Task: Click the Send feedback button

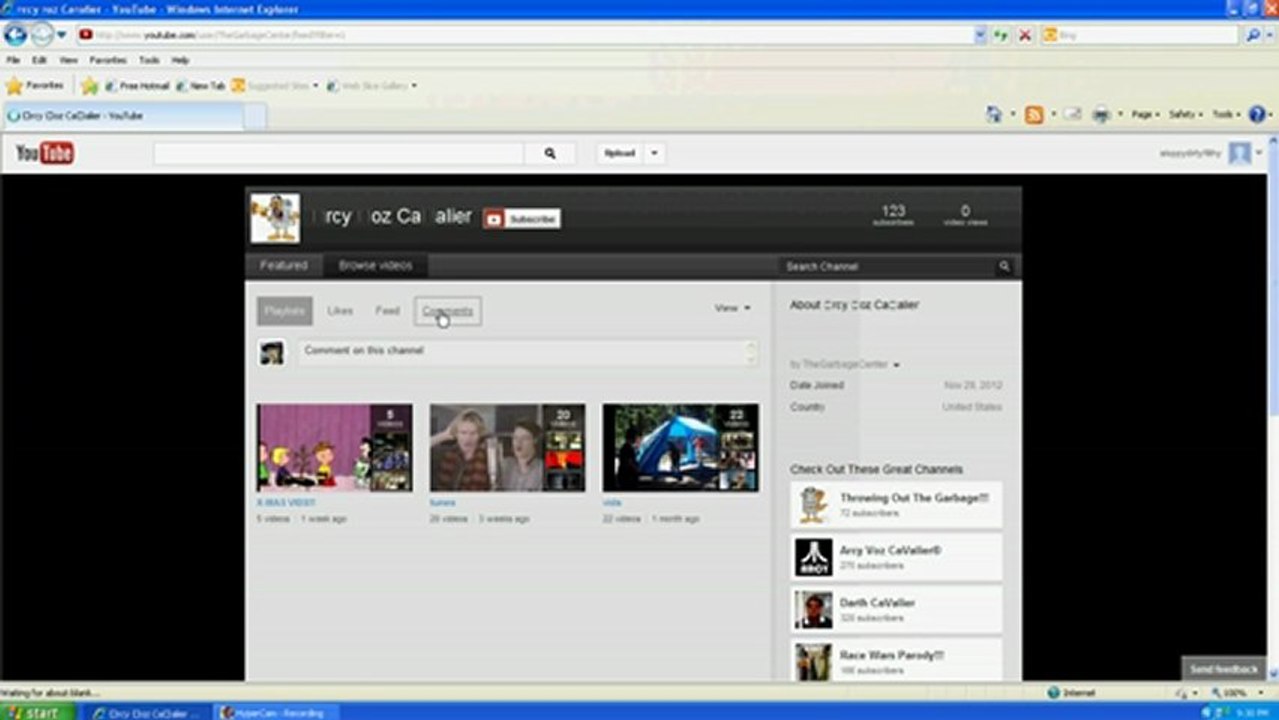Action: click(1223, 669)
